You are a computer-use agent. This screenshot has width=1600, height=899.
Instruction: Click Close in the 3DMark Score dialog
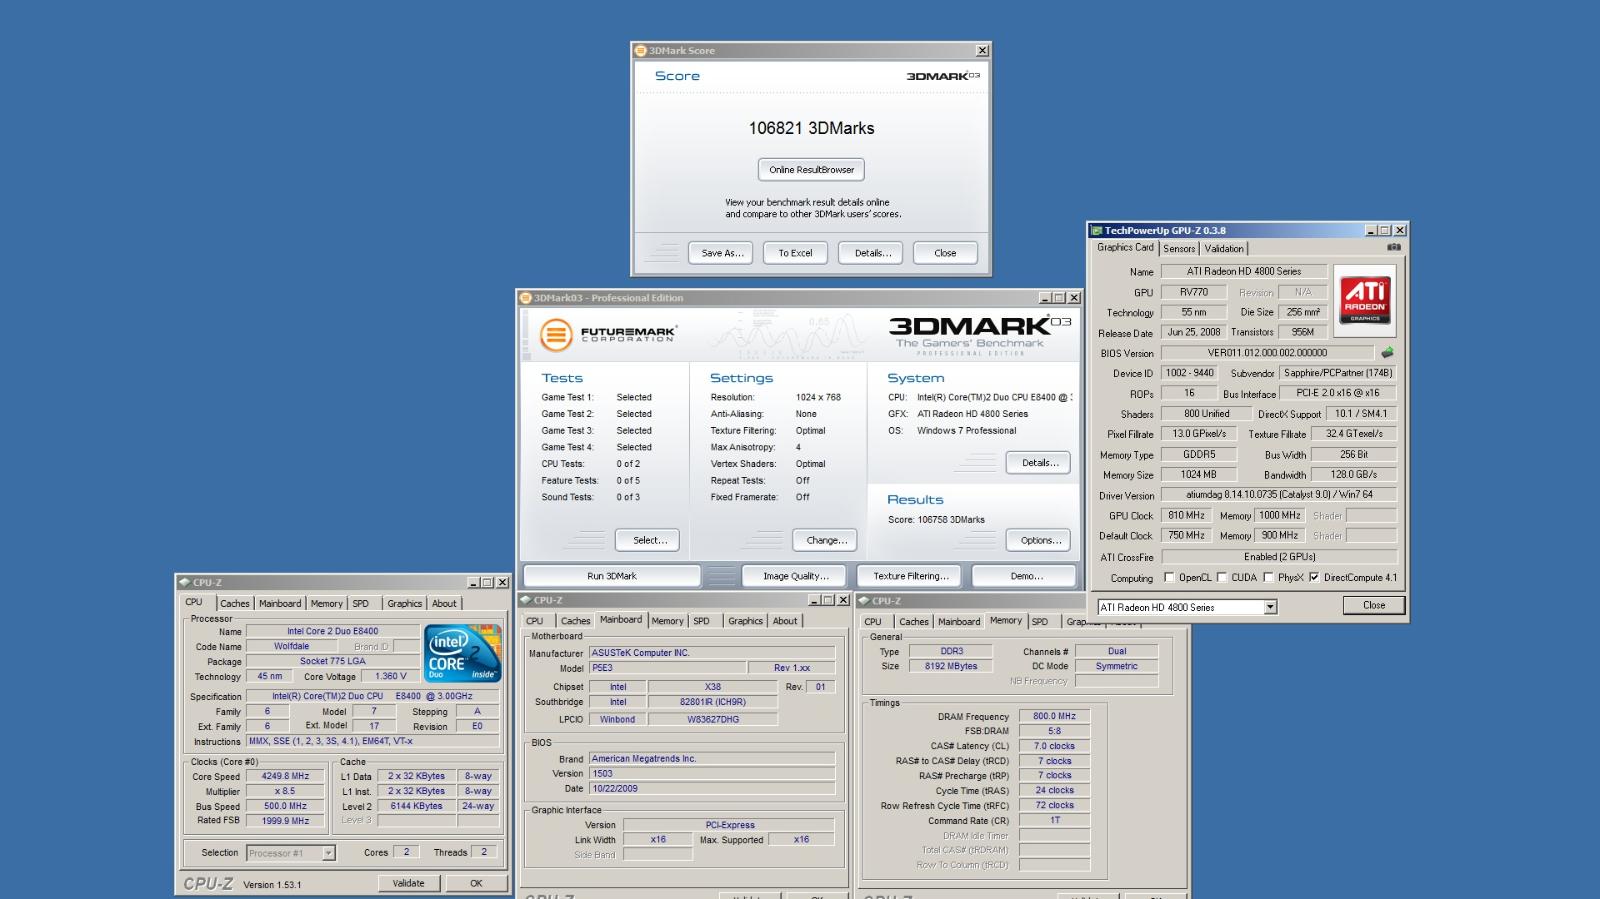point(945,253)
